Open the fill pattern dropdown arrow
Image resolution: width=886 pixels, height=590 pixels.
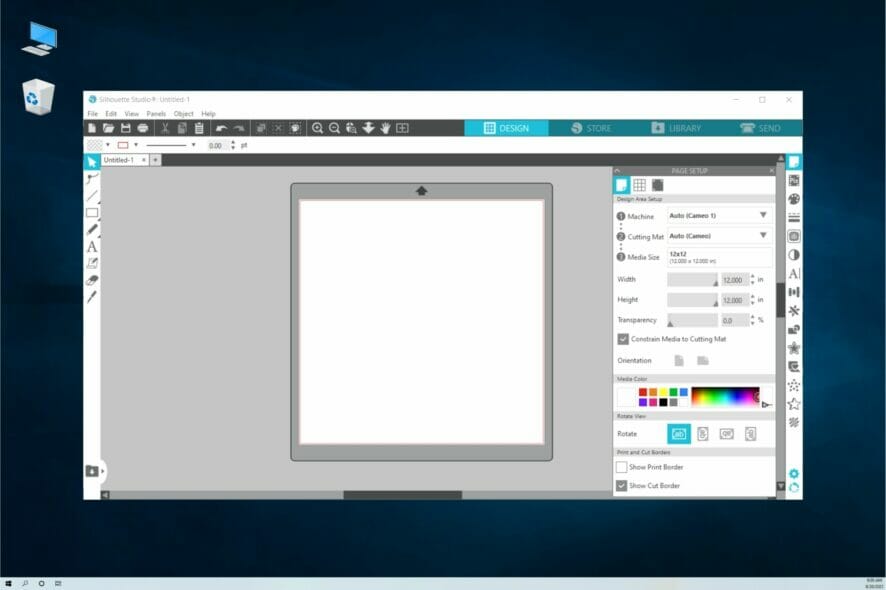pos(108,145)
